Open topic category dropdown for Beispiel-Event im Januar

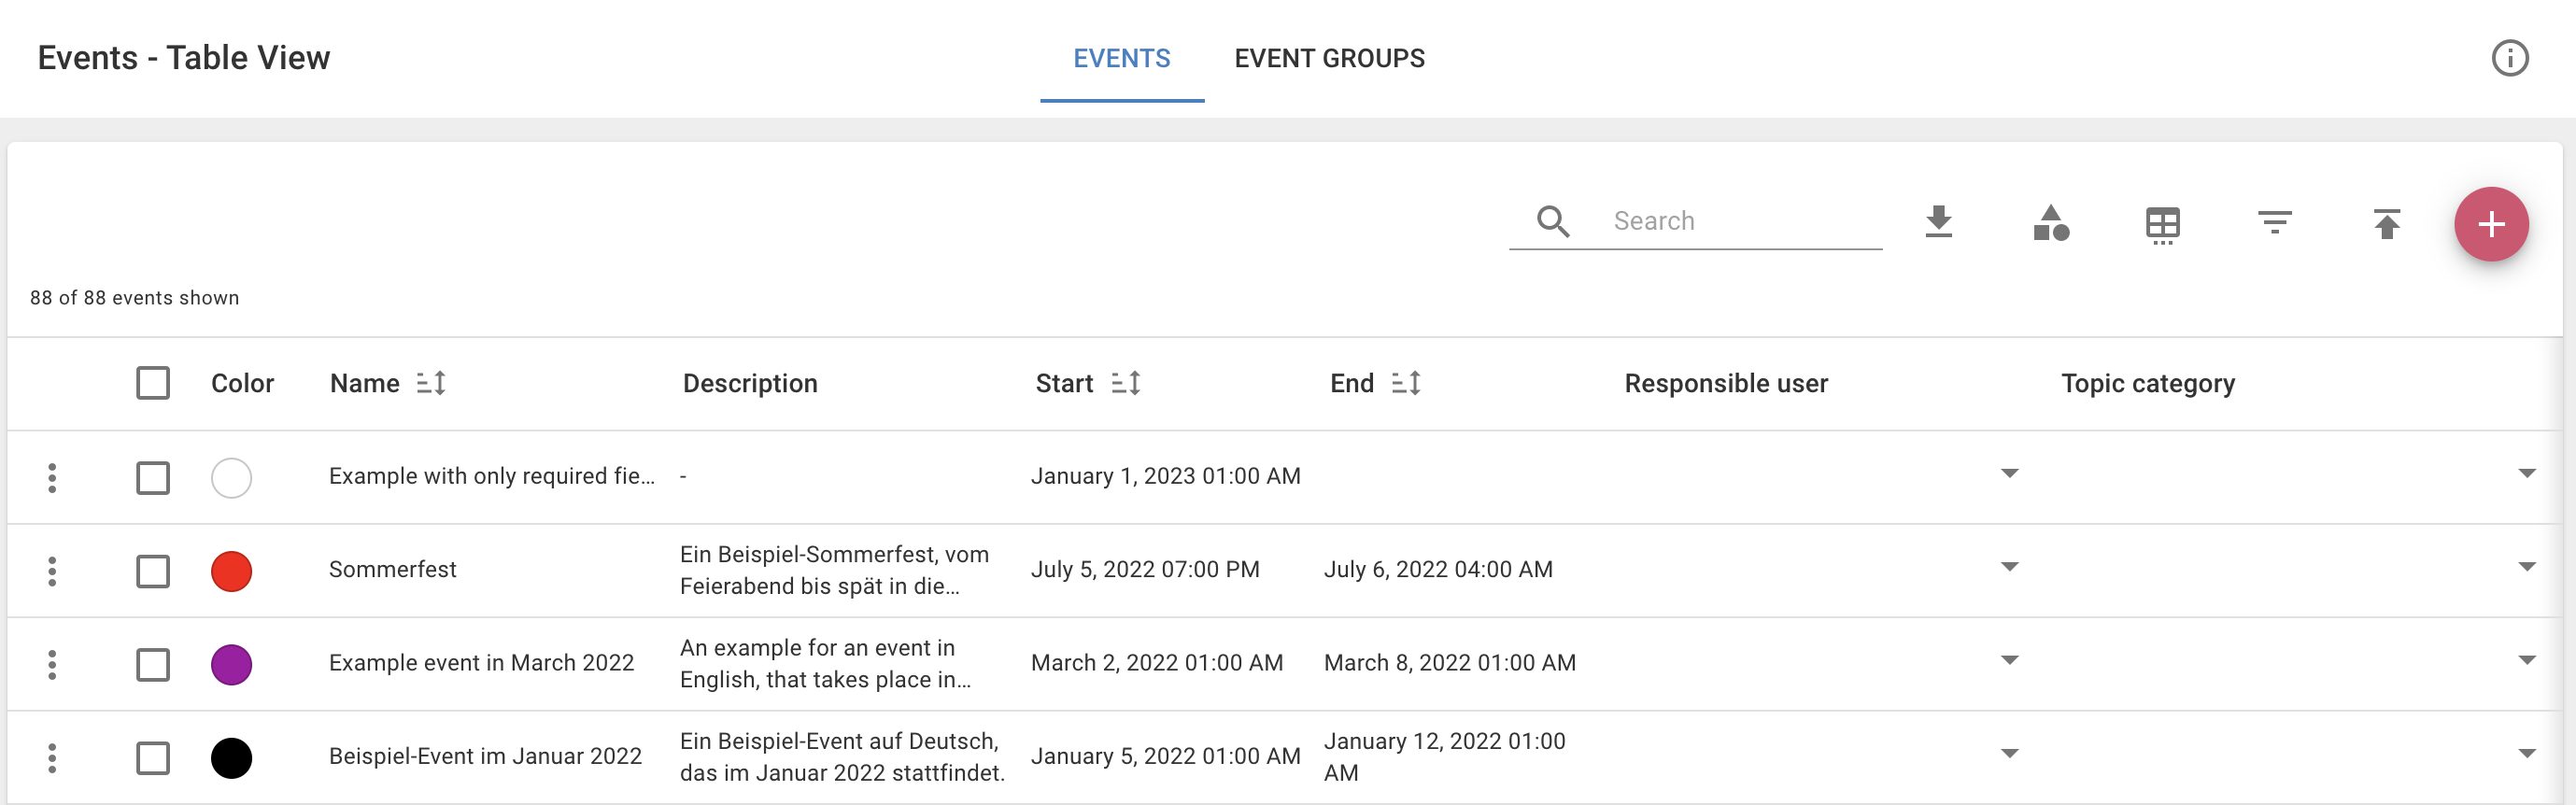click(x=2526, y=753)
